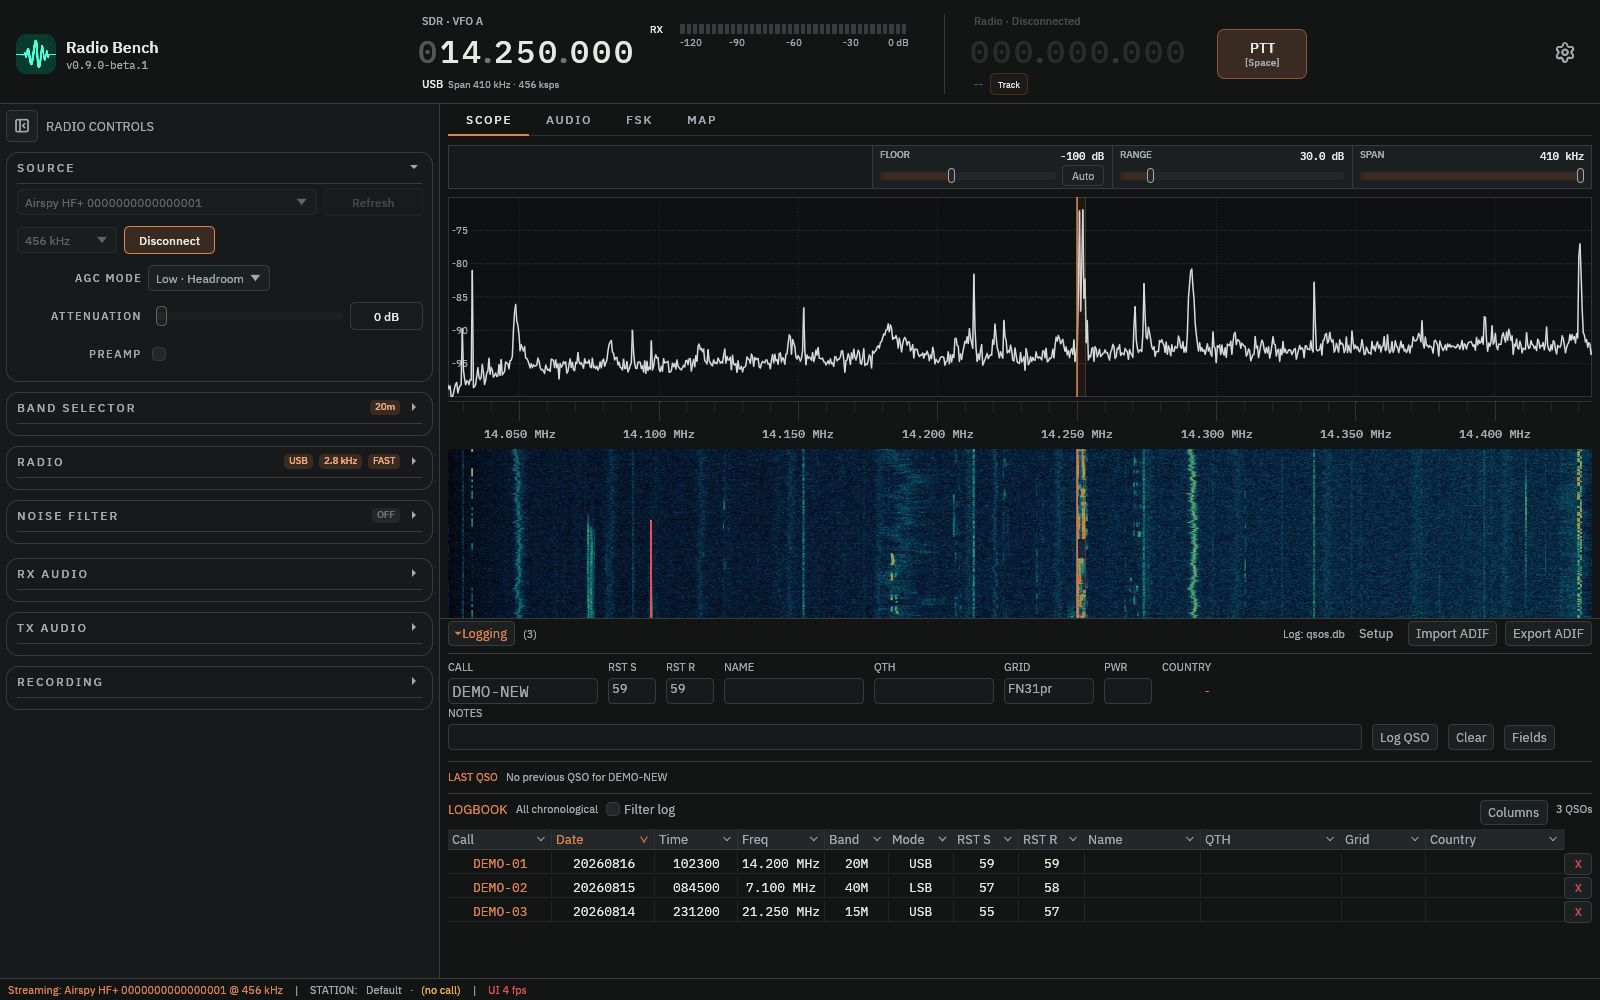The image size is (1600, 1000).
Task: Expand the TX Audio section
Action: tap(414, 627)
